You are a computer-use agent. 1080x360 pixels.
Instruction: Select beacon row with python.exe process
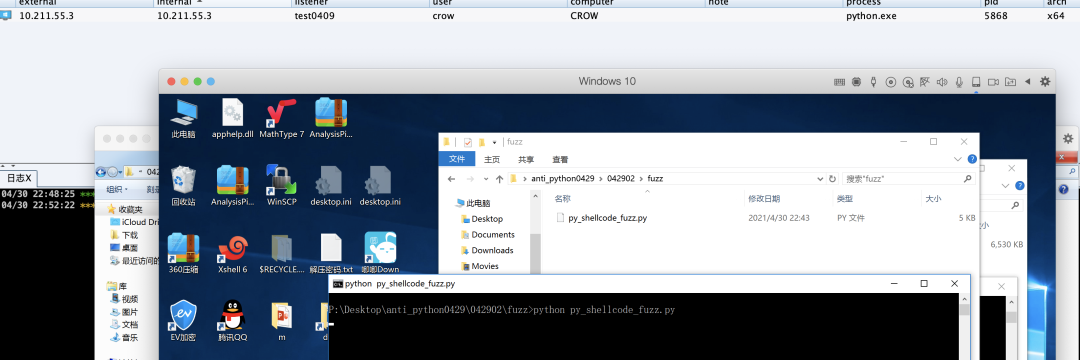(540, 15)
